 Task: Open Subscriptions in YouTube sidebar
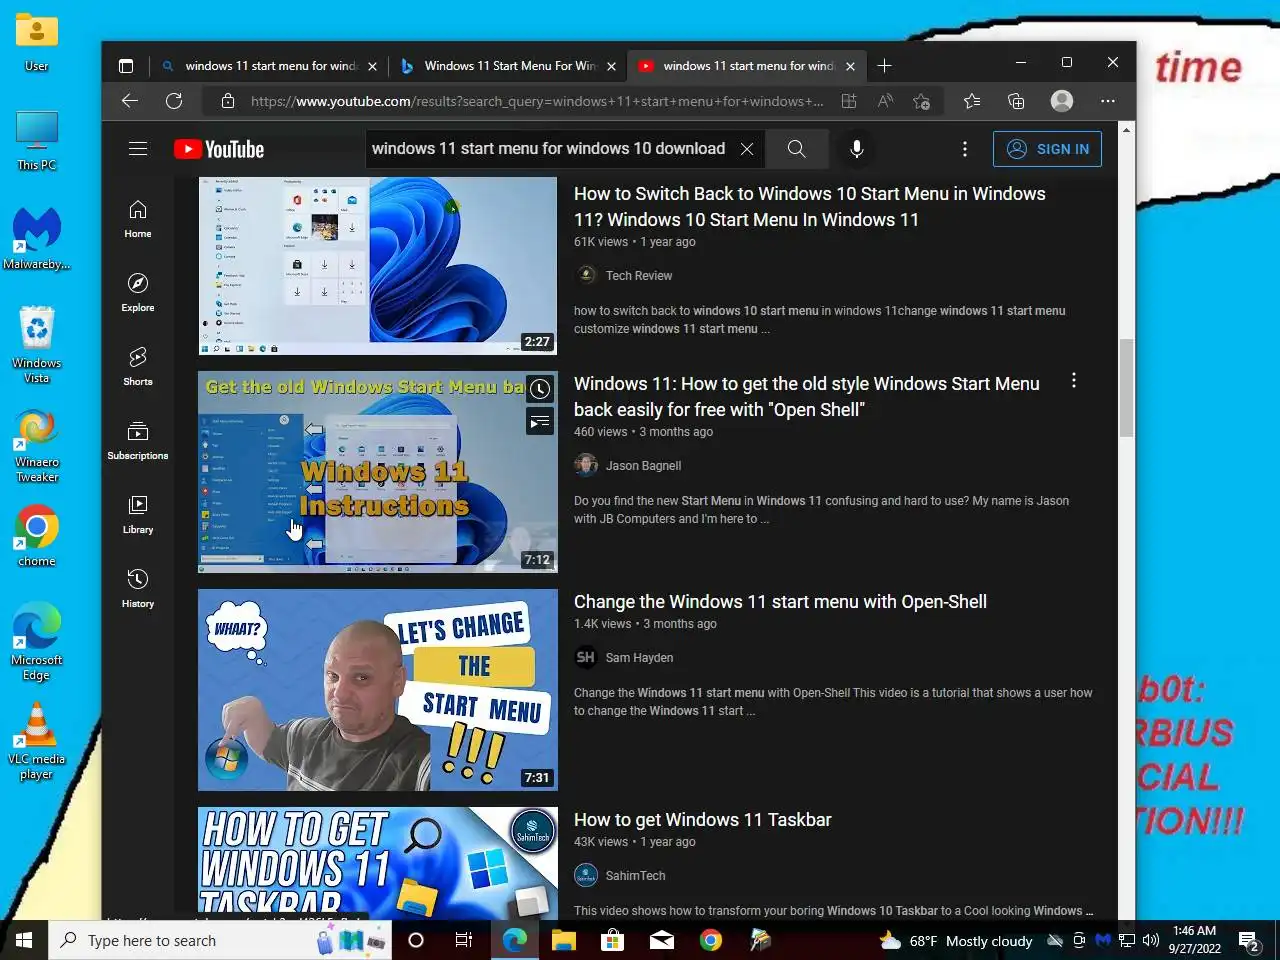click(x=138, y=441)
